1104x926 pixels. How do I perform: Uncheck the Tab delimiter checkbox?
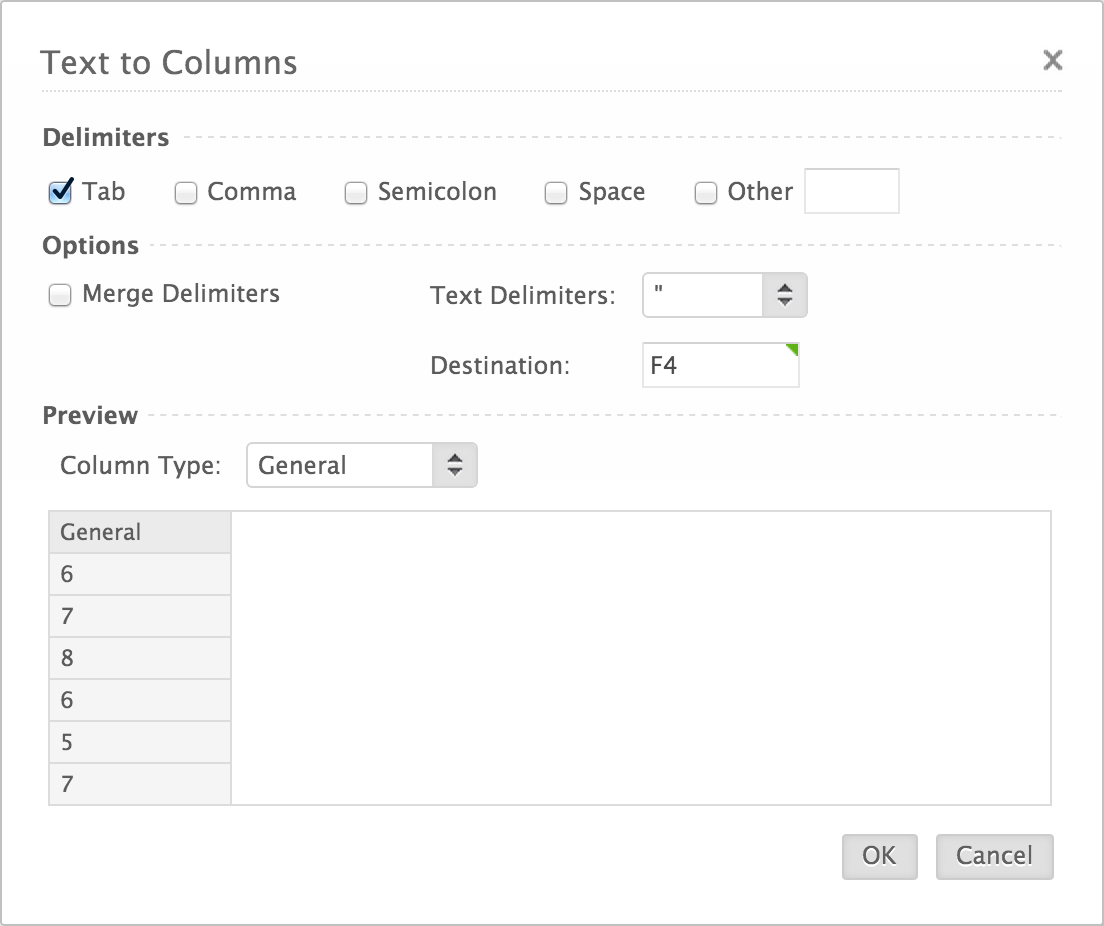[x=61, y=192]
